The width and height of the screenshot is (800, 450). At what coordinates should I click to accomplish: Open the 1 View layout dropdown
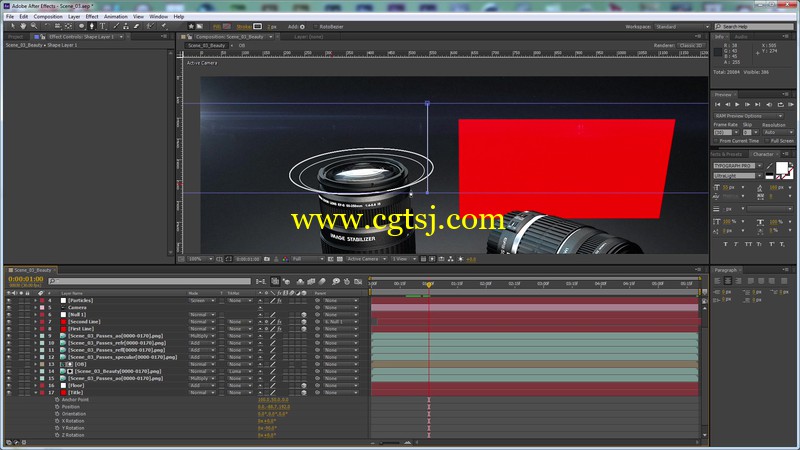404,259
